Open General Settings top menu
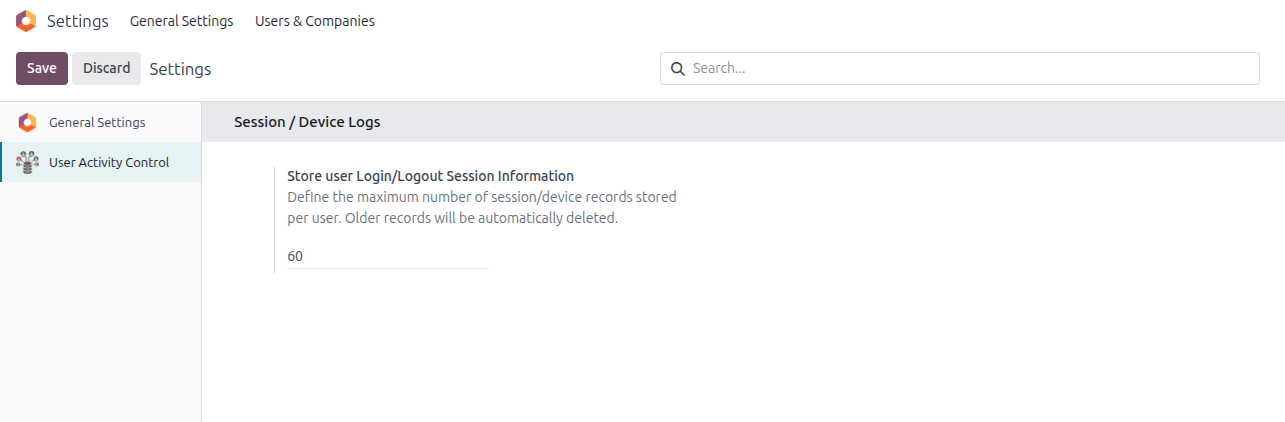1285x422 pixels. click(181, 21)
